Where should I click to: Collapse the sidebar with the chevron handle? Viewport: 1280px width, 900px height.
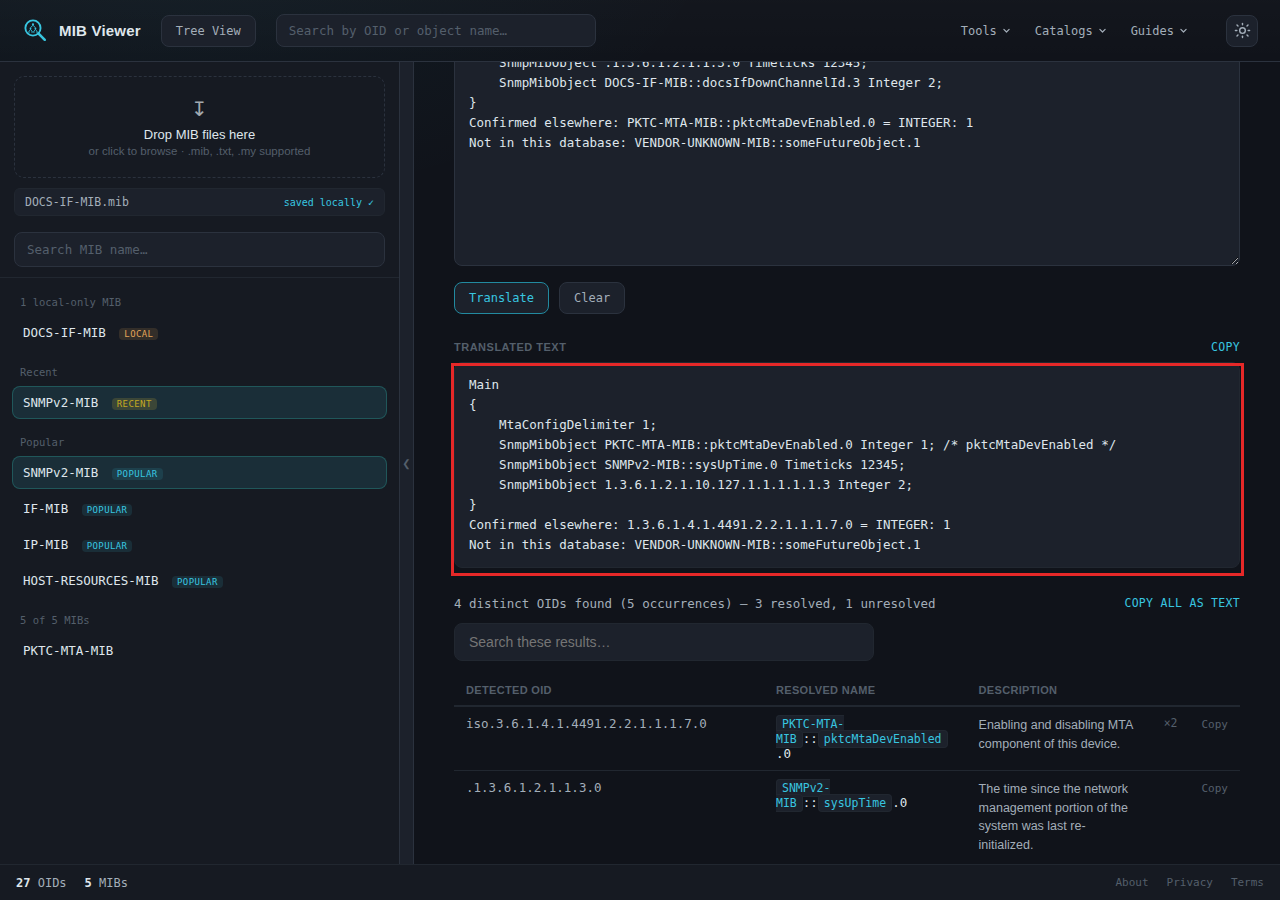coord(406,464)
